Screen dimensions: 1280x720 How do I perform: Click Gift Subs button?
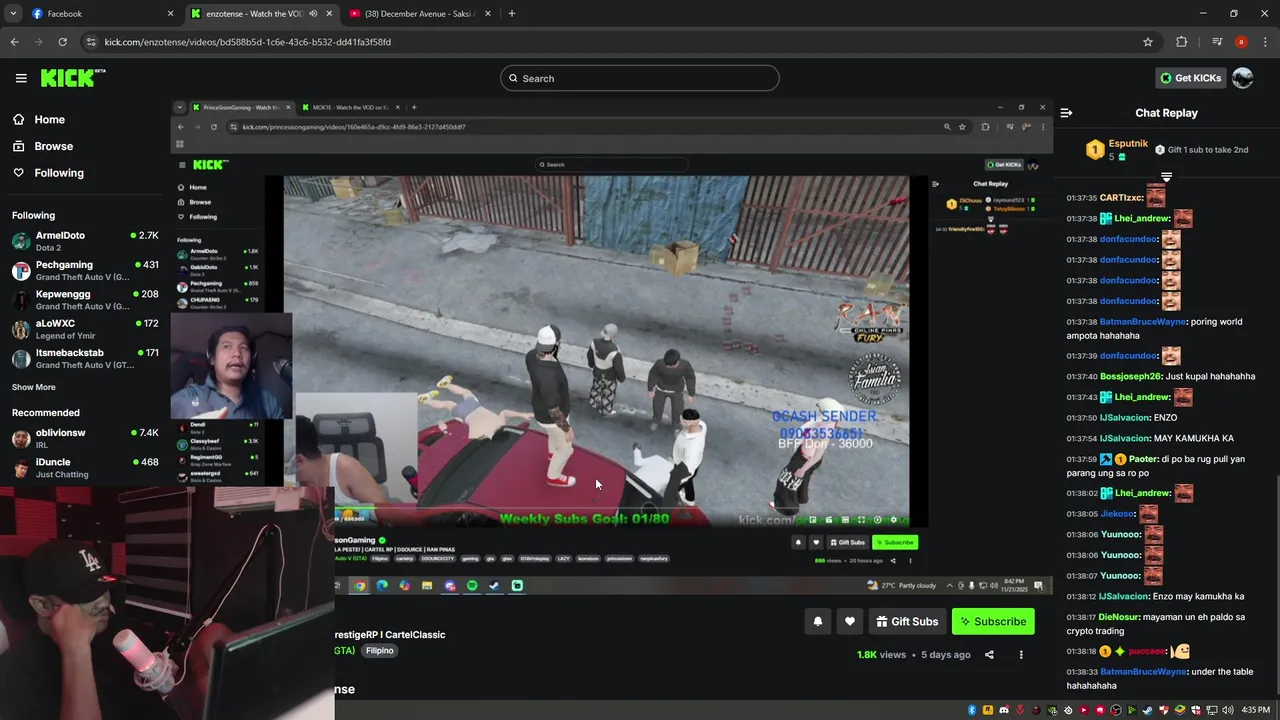907,621
